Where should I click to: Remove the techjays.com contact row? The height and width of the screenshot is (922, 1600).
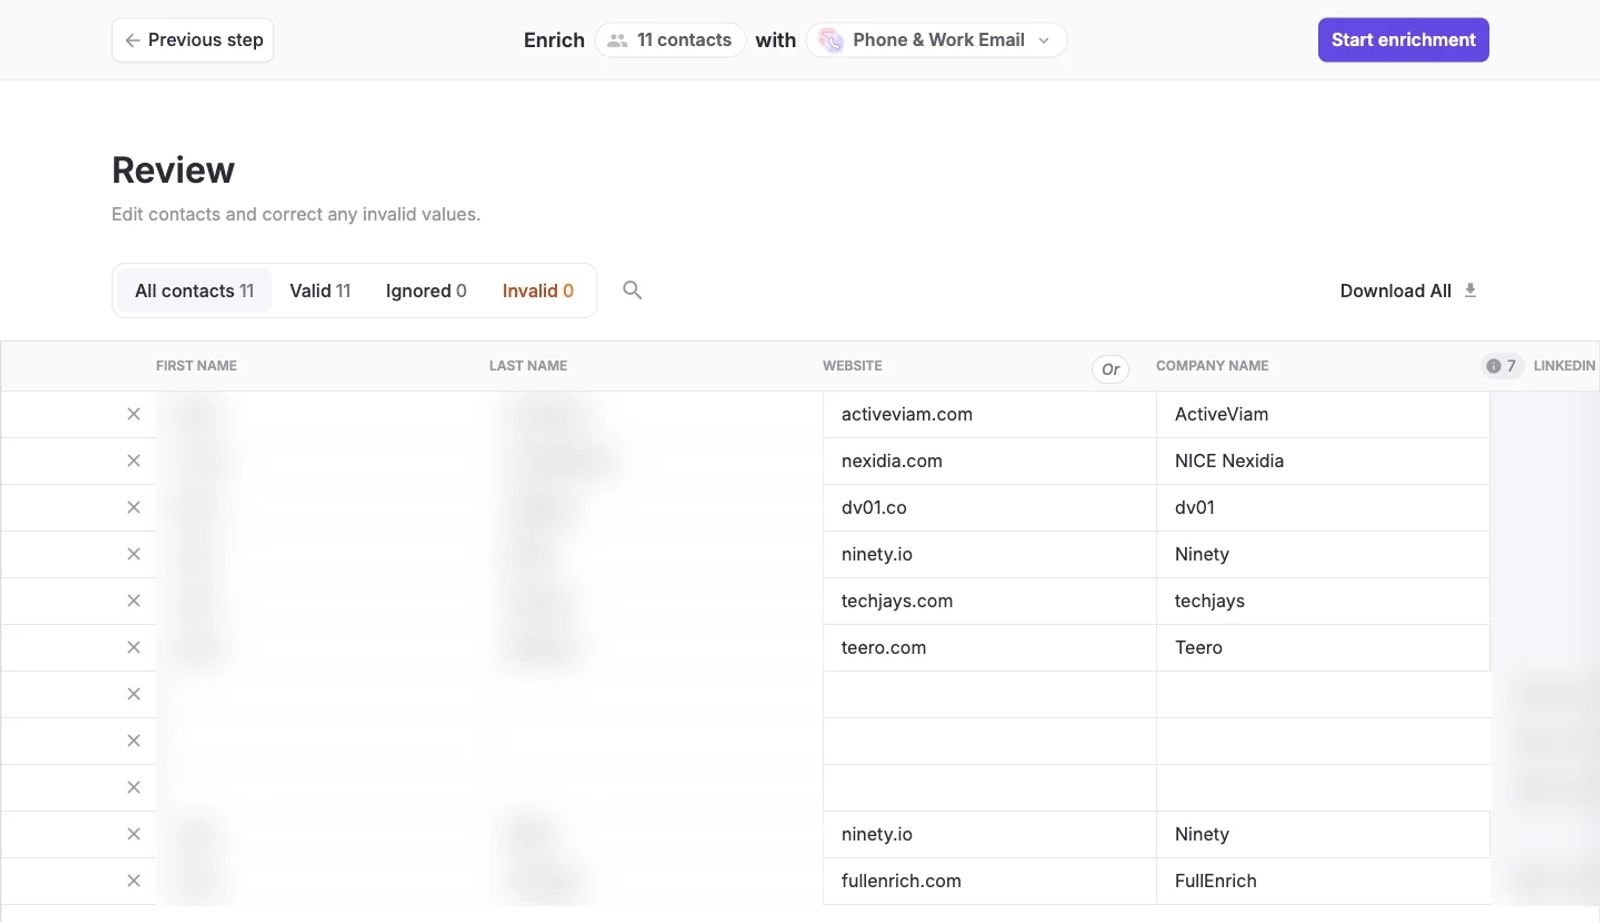[x=134, y=601]
